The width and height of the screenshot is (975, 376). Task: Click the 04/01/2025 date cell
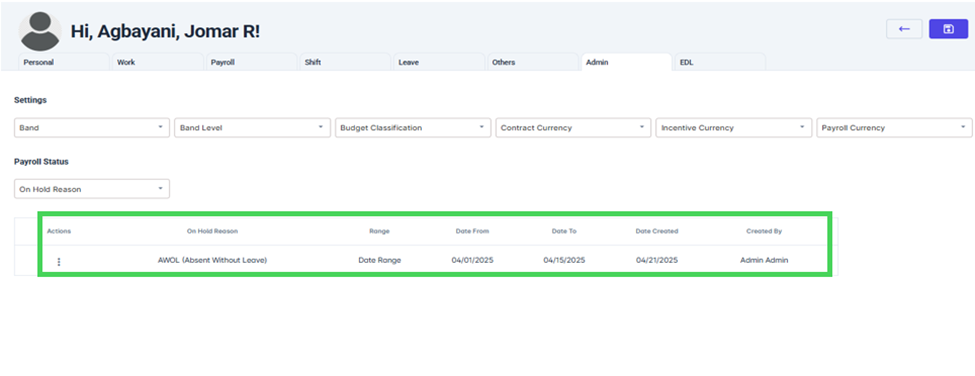pyautogui.click(x=472, y=260)
